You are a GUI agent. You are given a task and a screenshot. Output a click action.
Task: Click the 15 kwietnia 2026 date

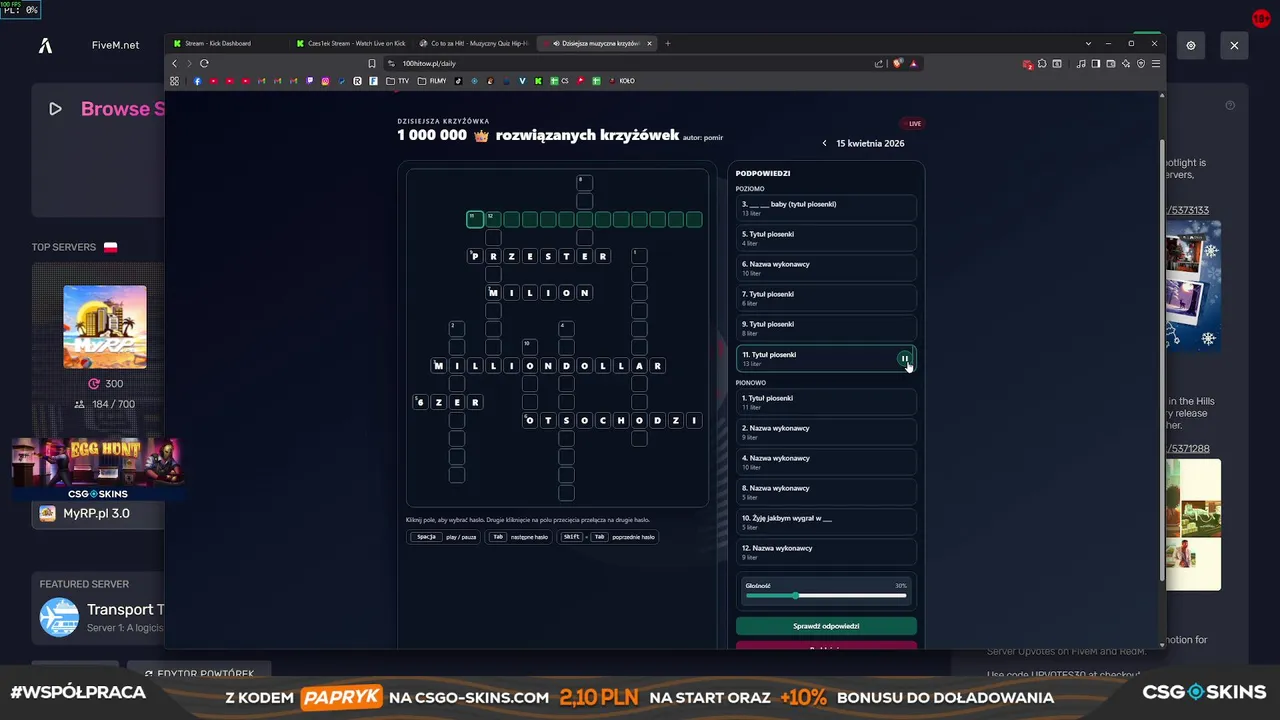870,144
